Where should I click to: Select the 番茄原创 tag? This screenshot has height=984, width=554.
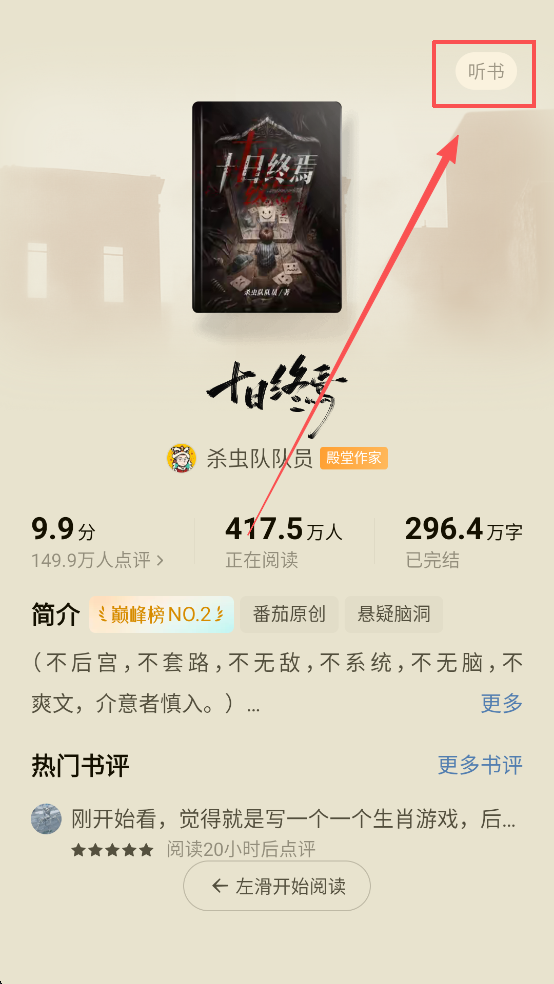coord(289,614)
